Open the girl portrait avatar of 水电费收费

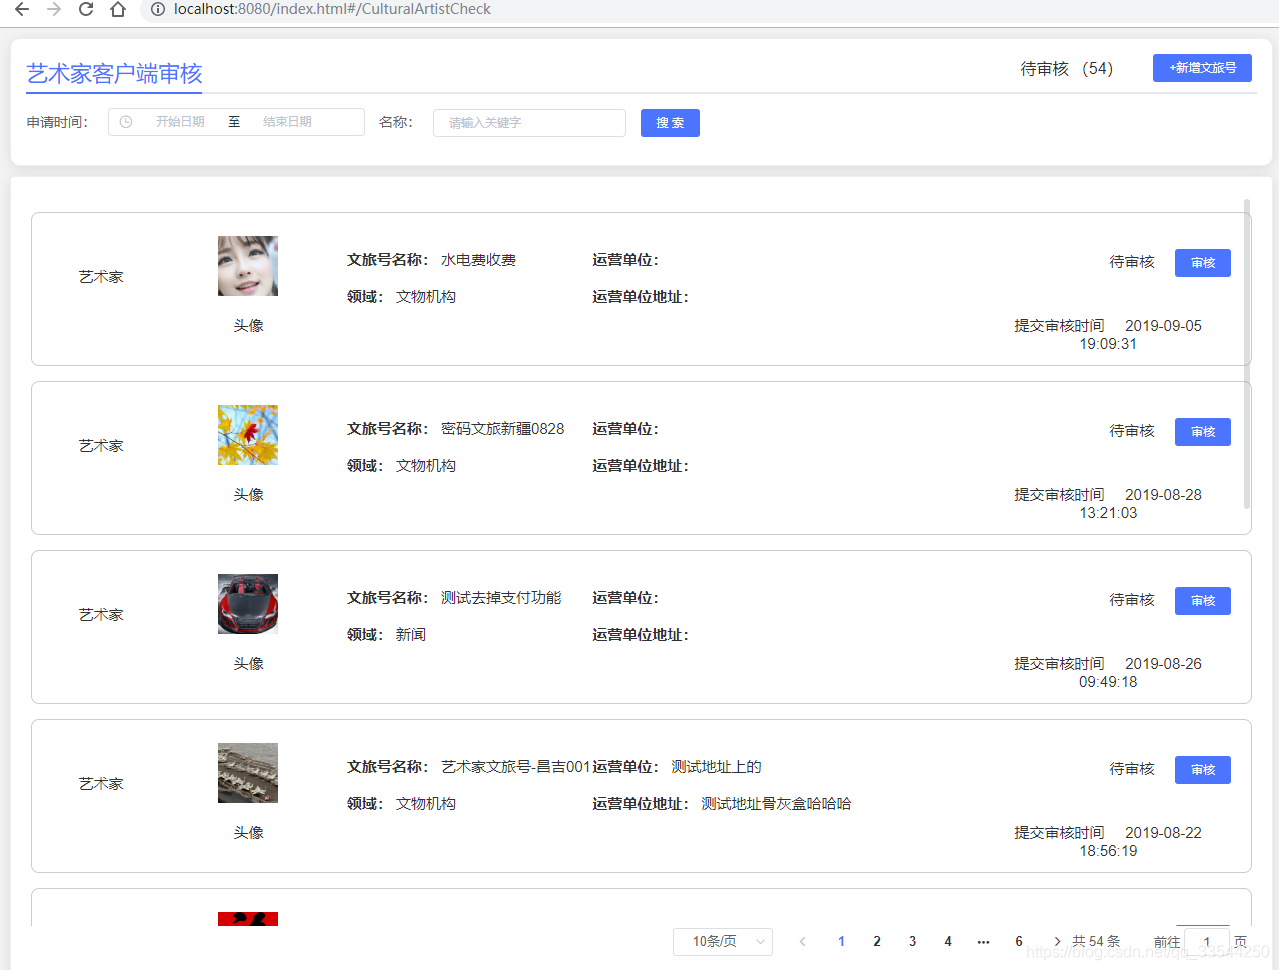point(248,266)
